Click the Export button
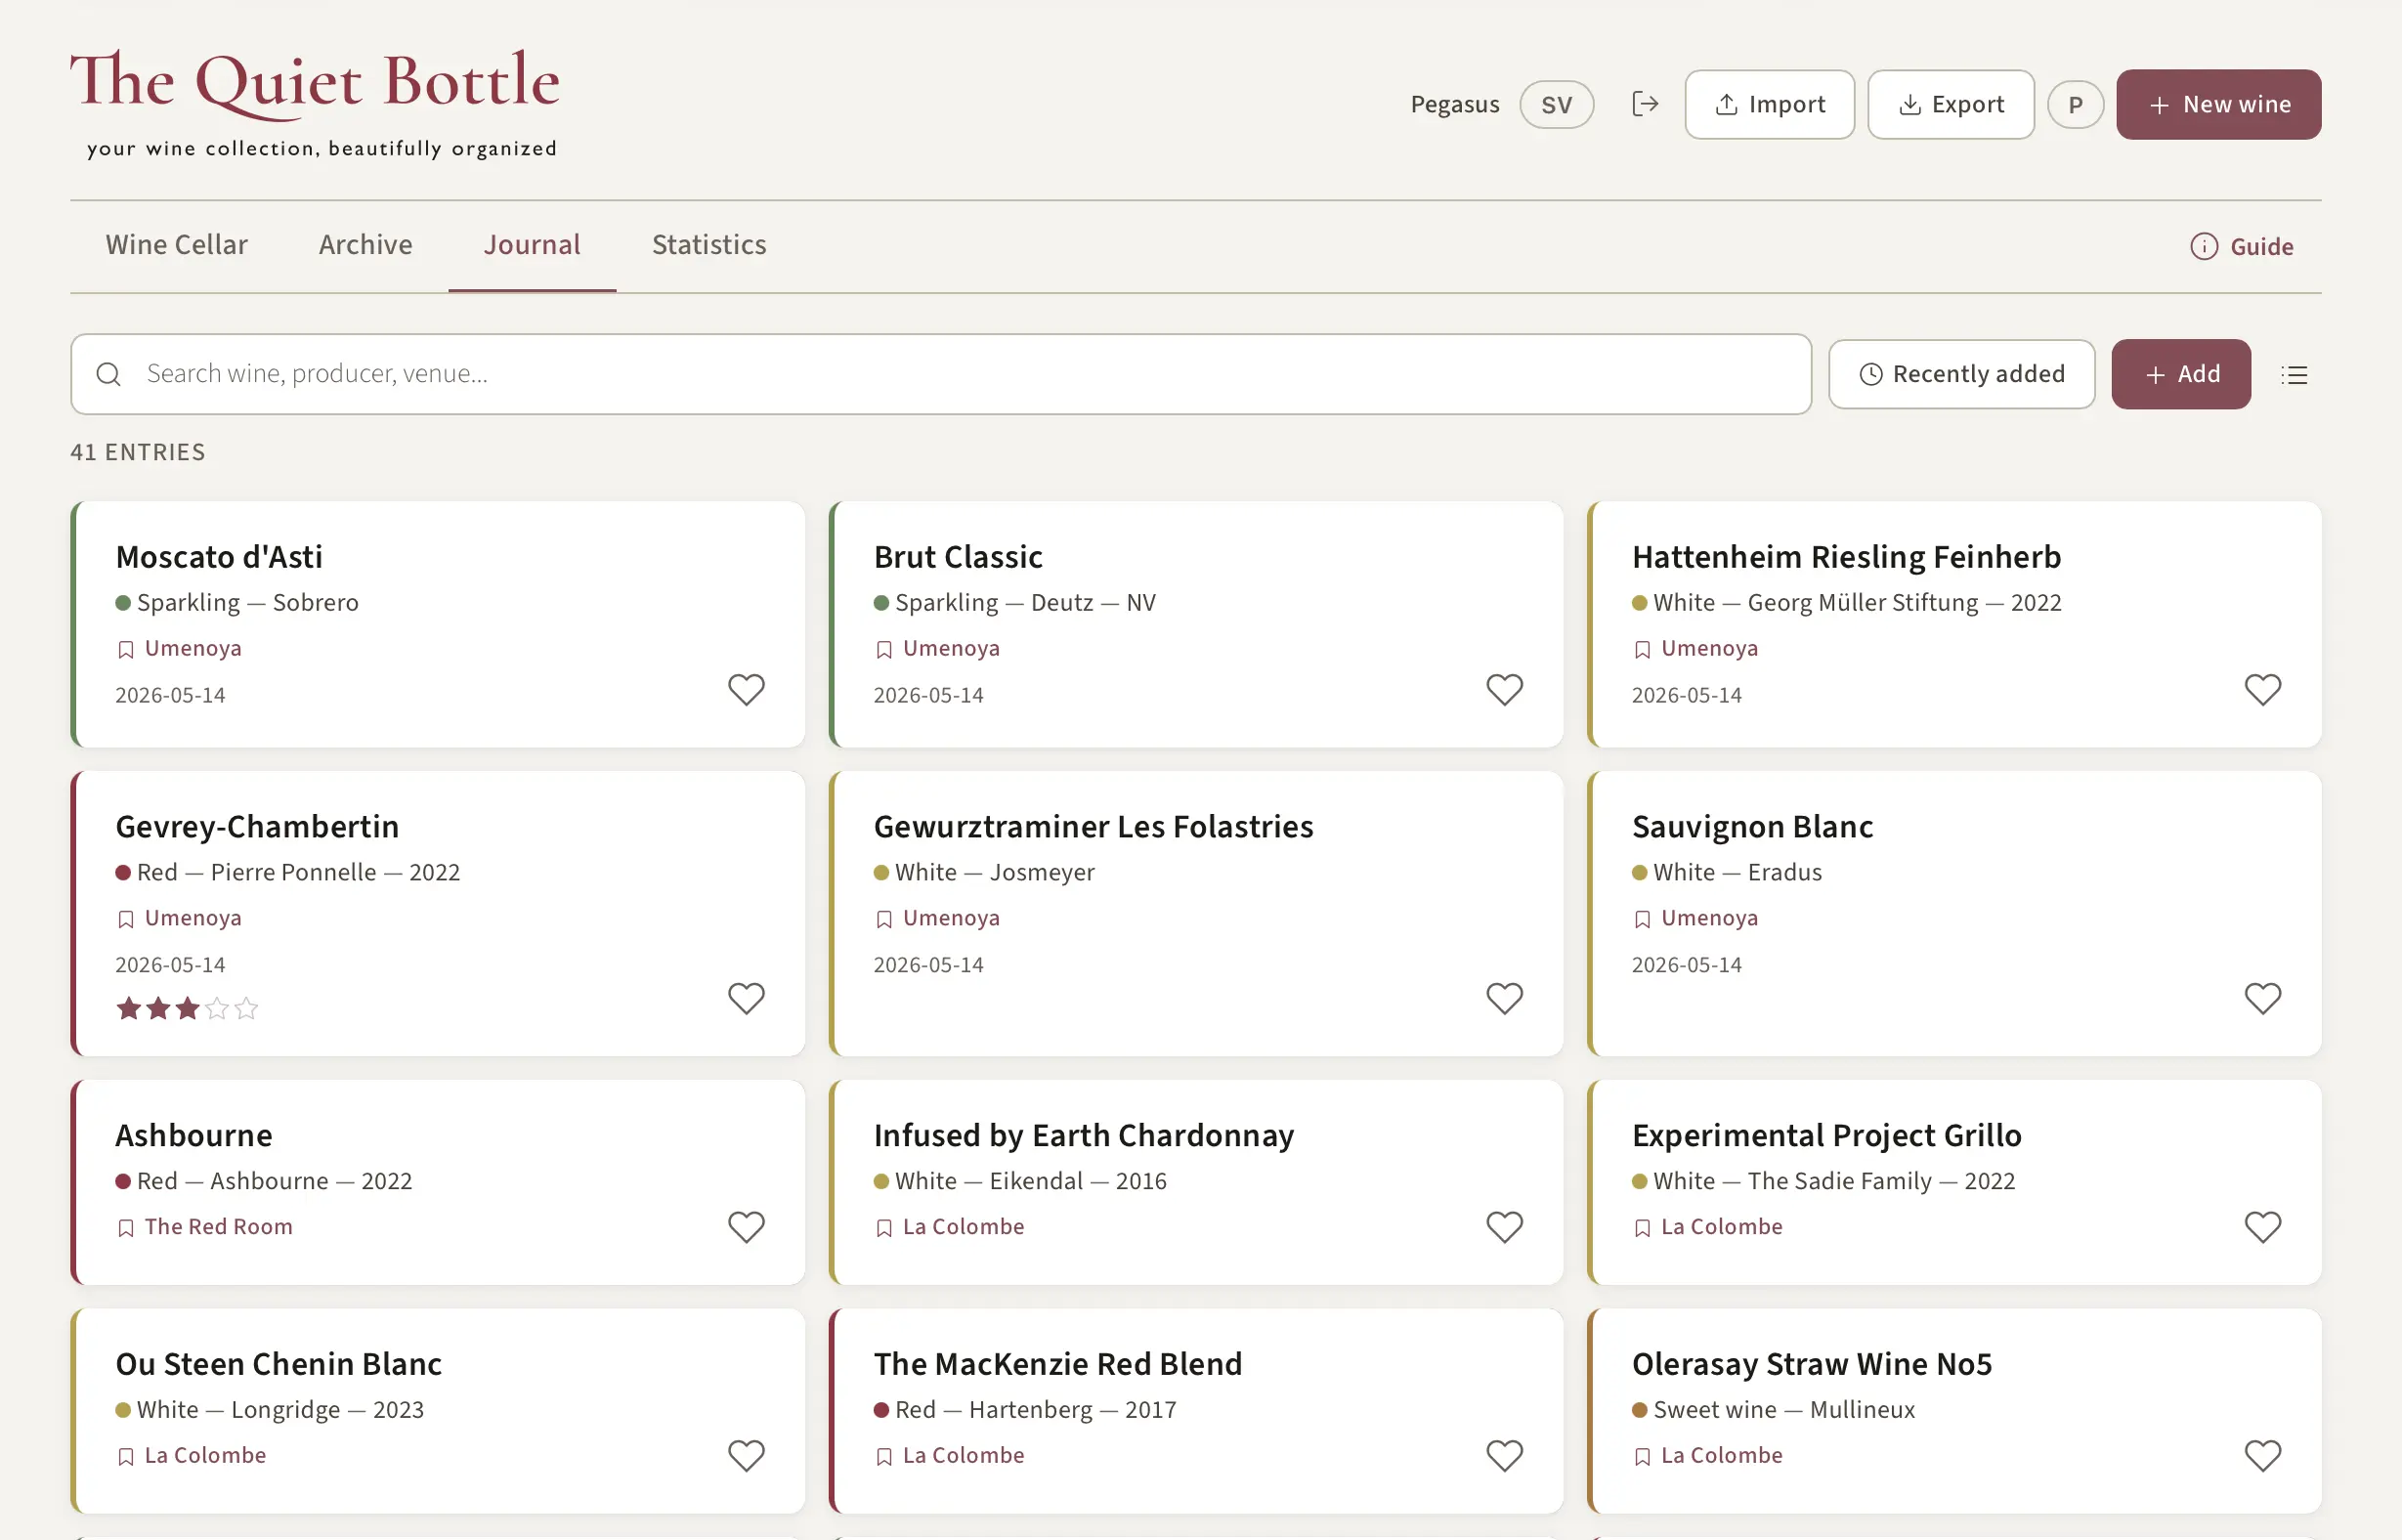The width and height of the screenshot is (2402, 1540). (x=1950, y=104)
